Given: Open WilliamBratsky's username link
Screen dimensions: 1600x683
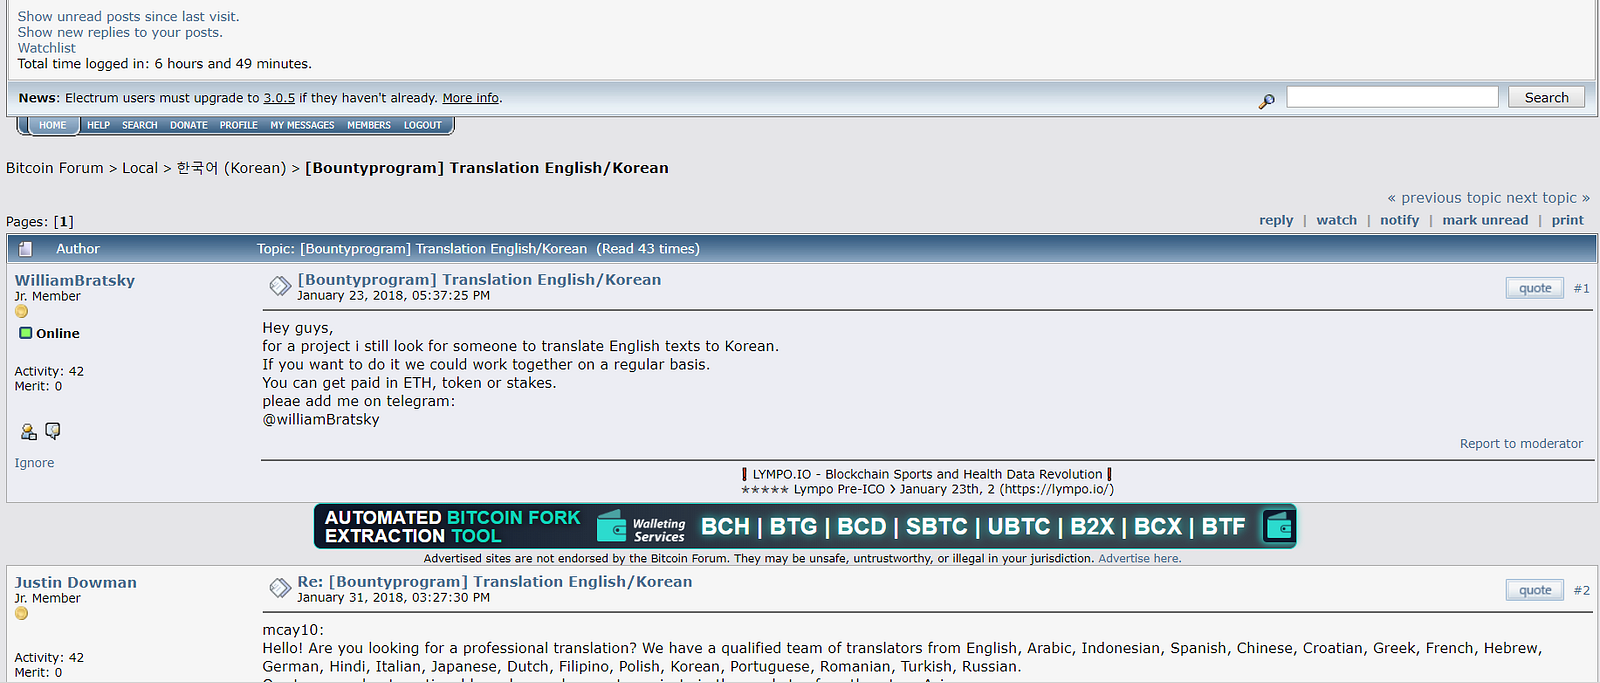Looking at the screenshot, I should [x=75, y=281].
